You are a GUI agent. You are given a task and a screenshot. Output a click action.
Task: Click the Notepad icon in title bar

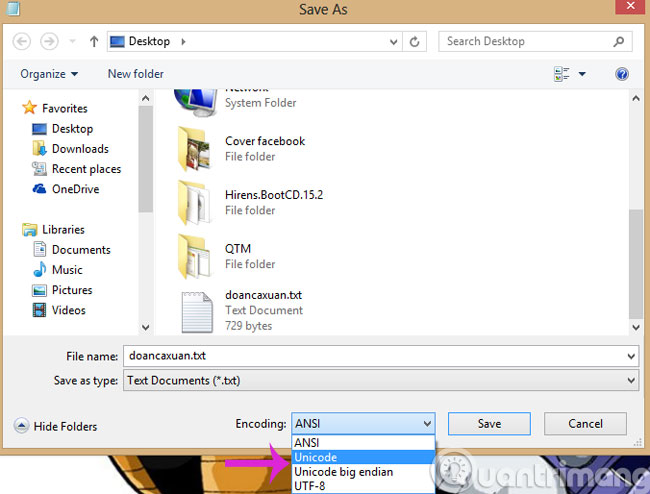point(13,8)
